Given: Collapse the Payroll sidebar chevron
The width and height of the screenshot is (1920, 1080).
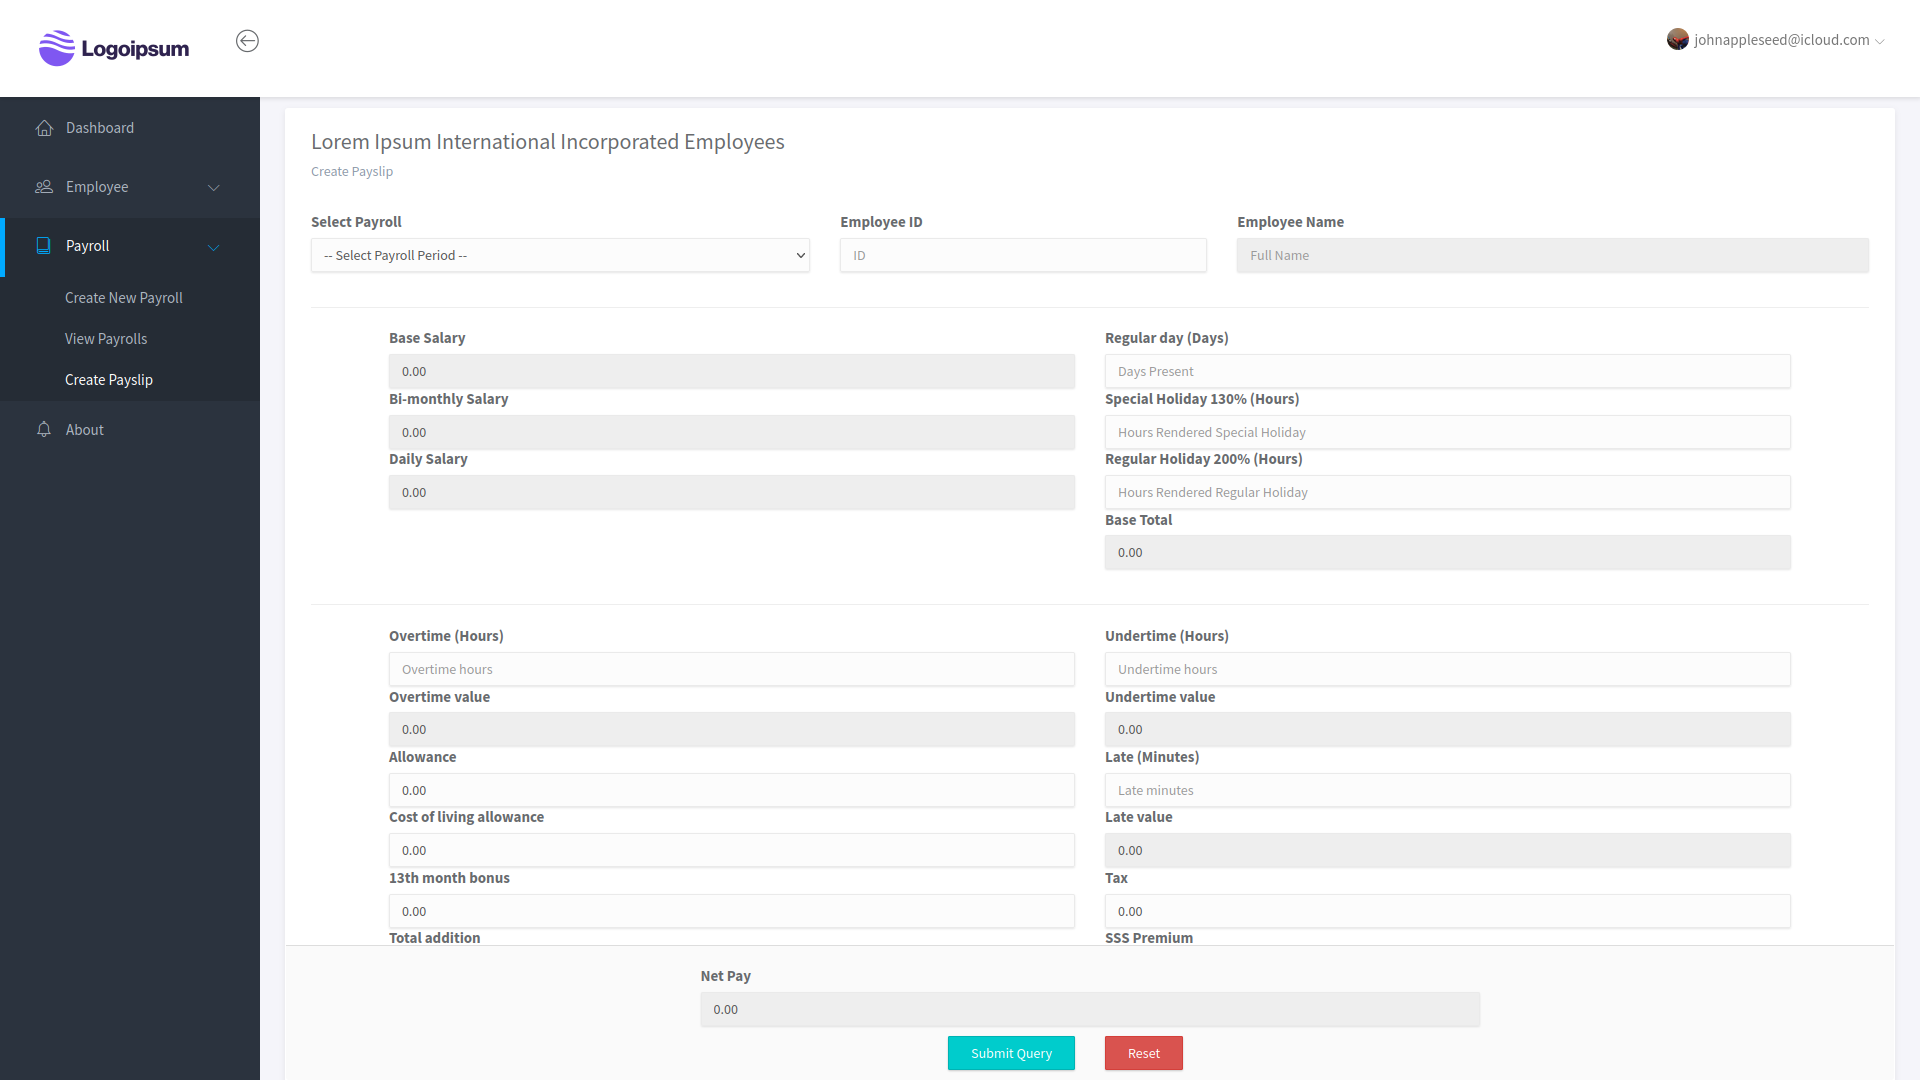Looking at the screenshot, I should tap(213, 247).
